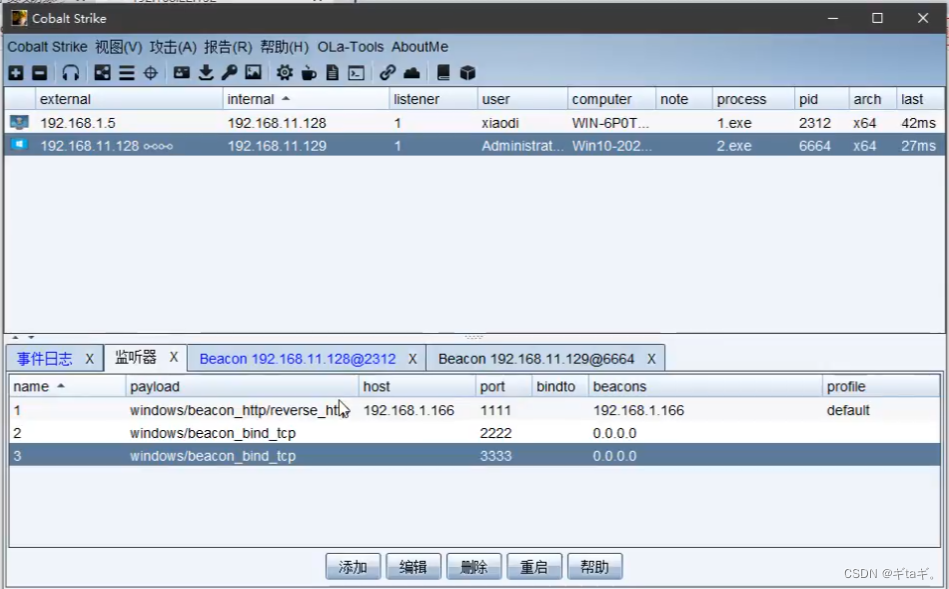
Task: Open the OLa-Tools menu
Action: click(x=350, y=47)
